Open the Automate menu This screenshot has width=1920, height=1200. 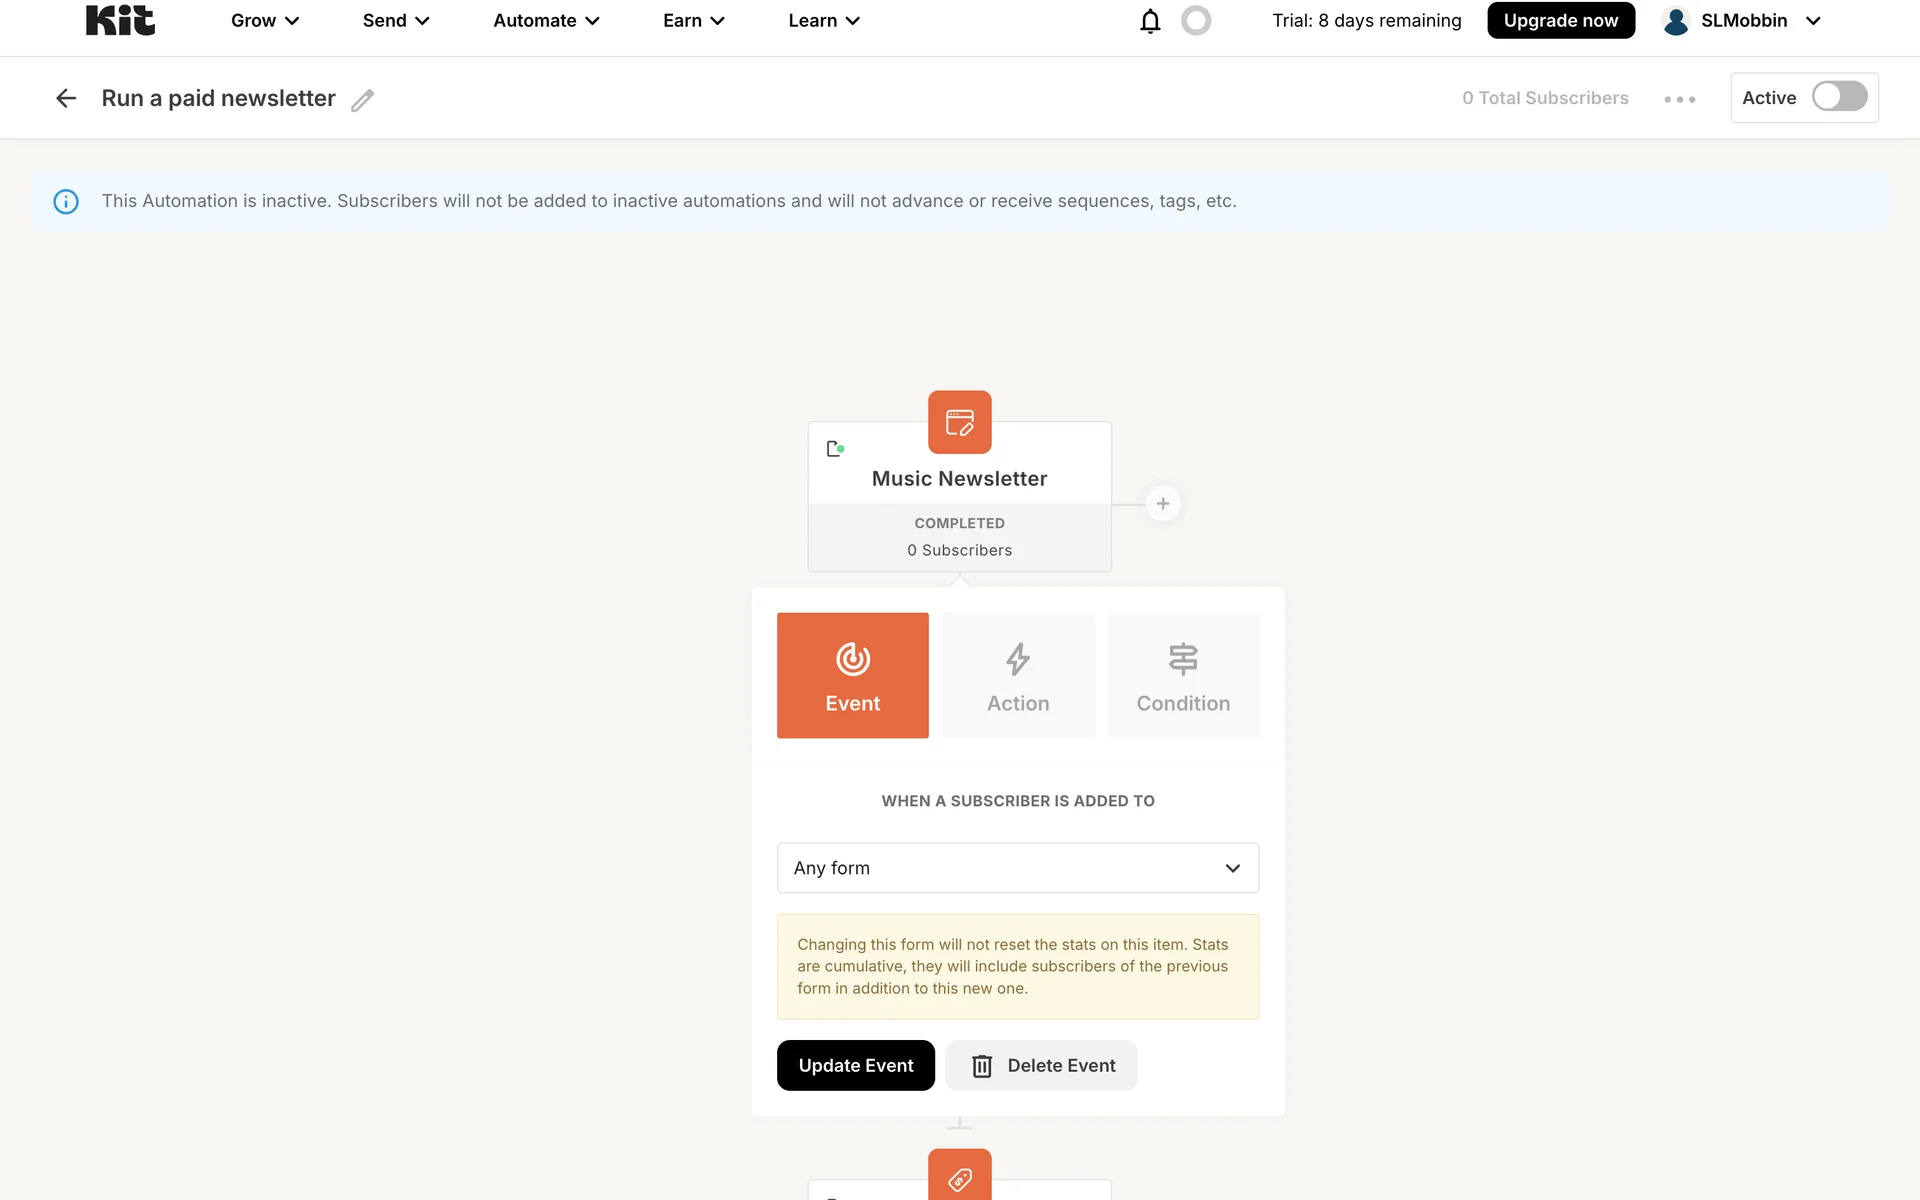tap(546, 21)
